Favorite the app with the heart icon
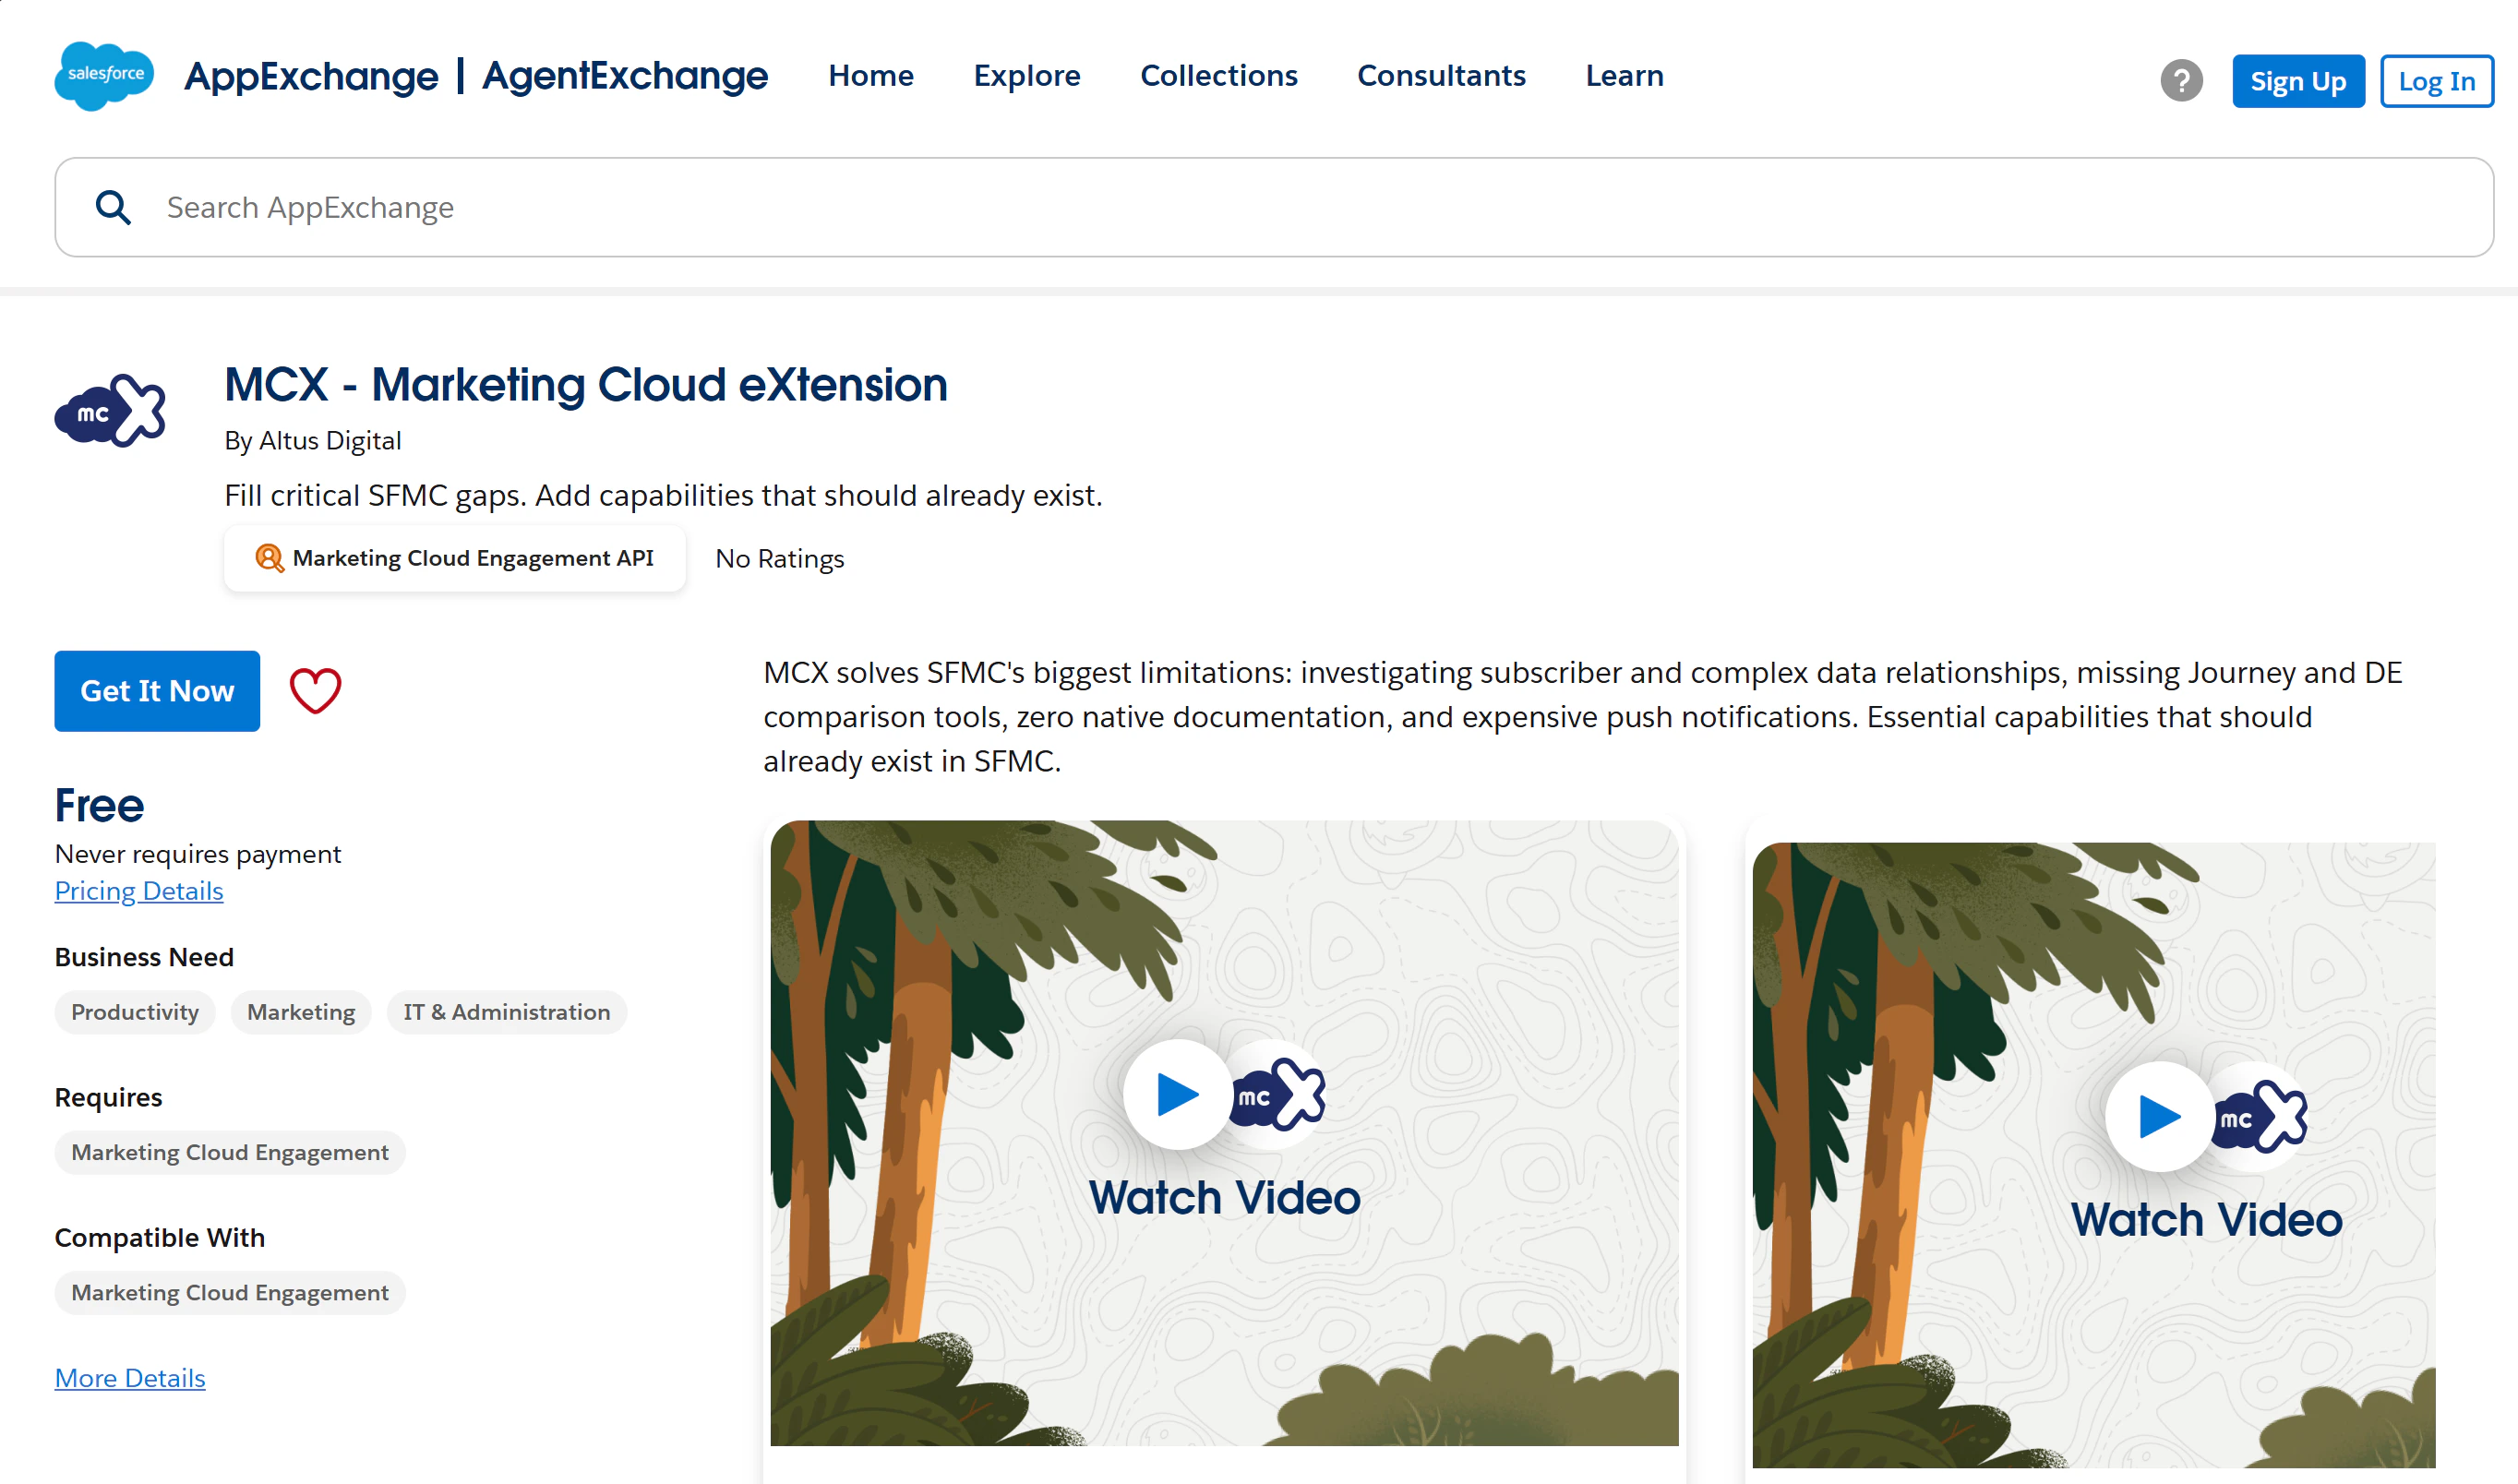 [x=315, y=691]
